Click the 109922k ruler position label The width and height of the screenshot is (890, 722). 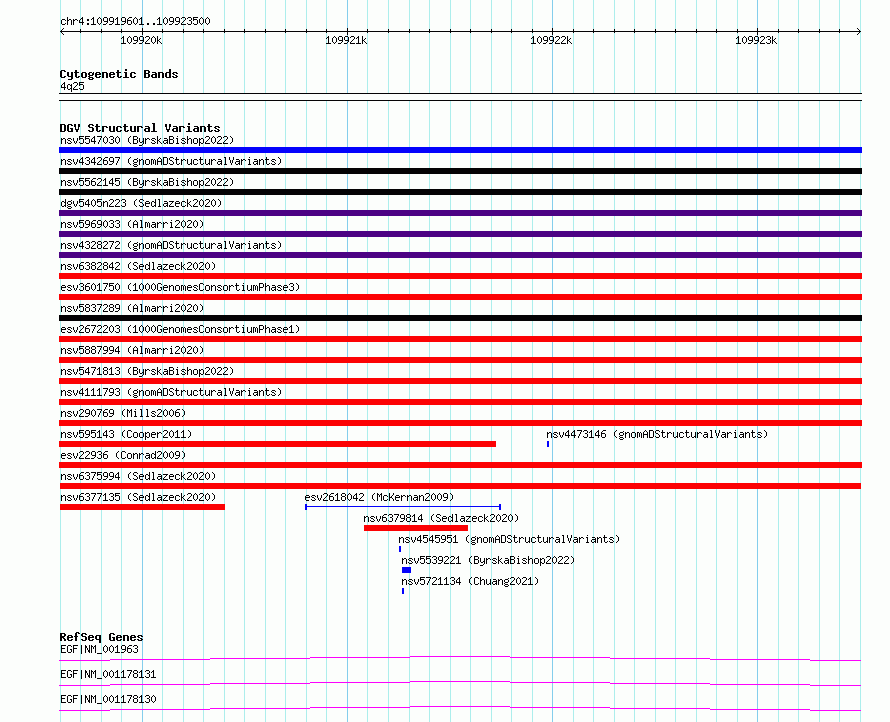551,40
